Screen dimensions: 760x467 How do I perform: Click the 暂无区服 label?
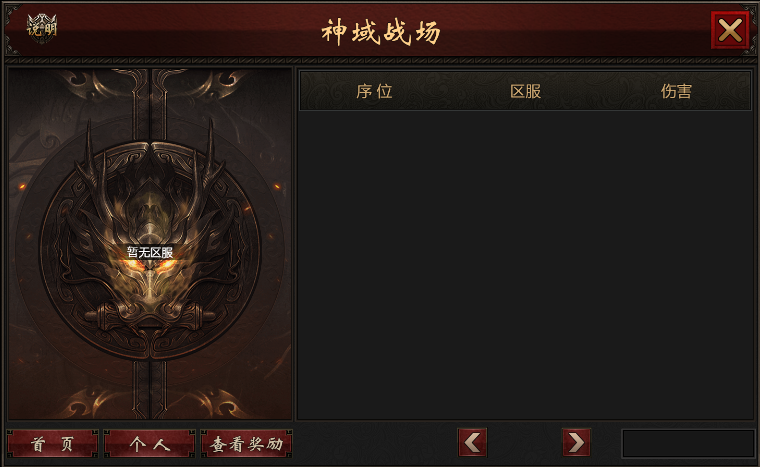click(150, 252)
